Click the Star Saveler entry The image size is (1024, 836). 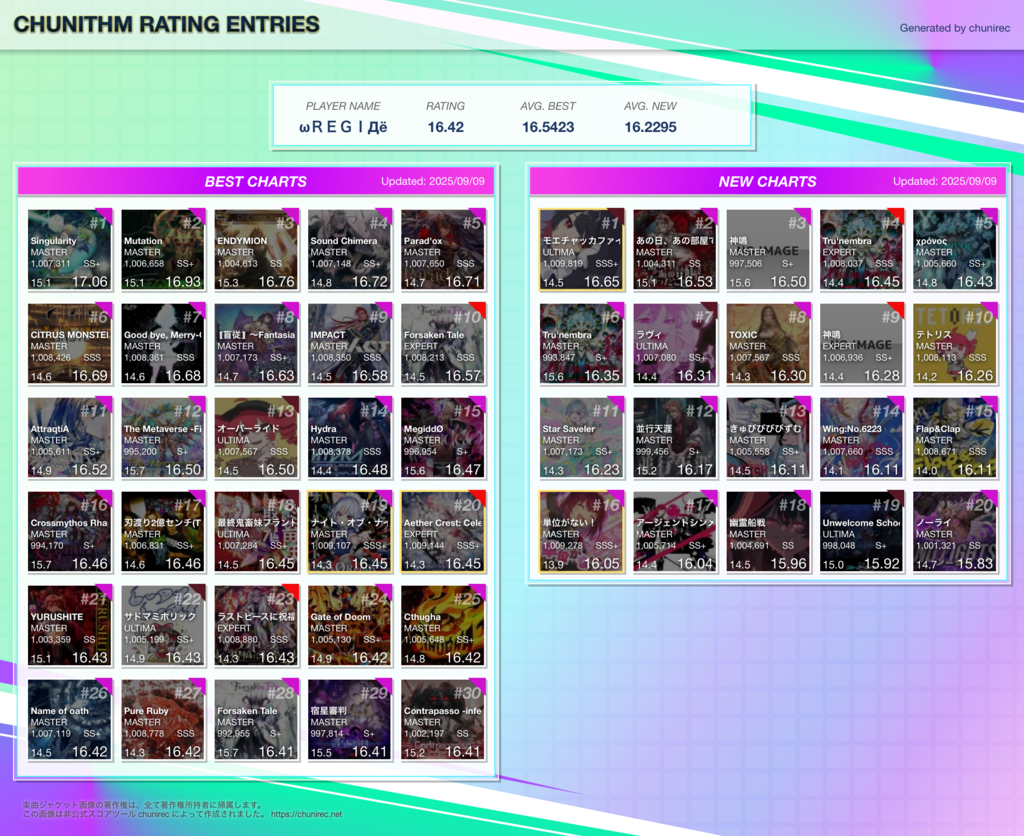point(581,438)
